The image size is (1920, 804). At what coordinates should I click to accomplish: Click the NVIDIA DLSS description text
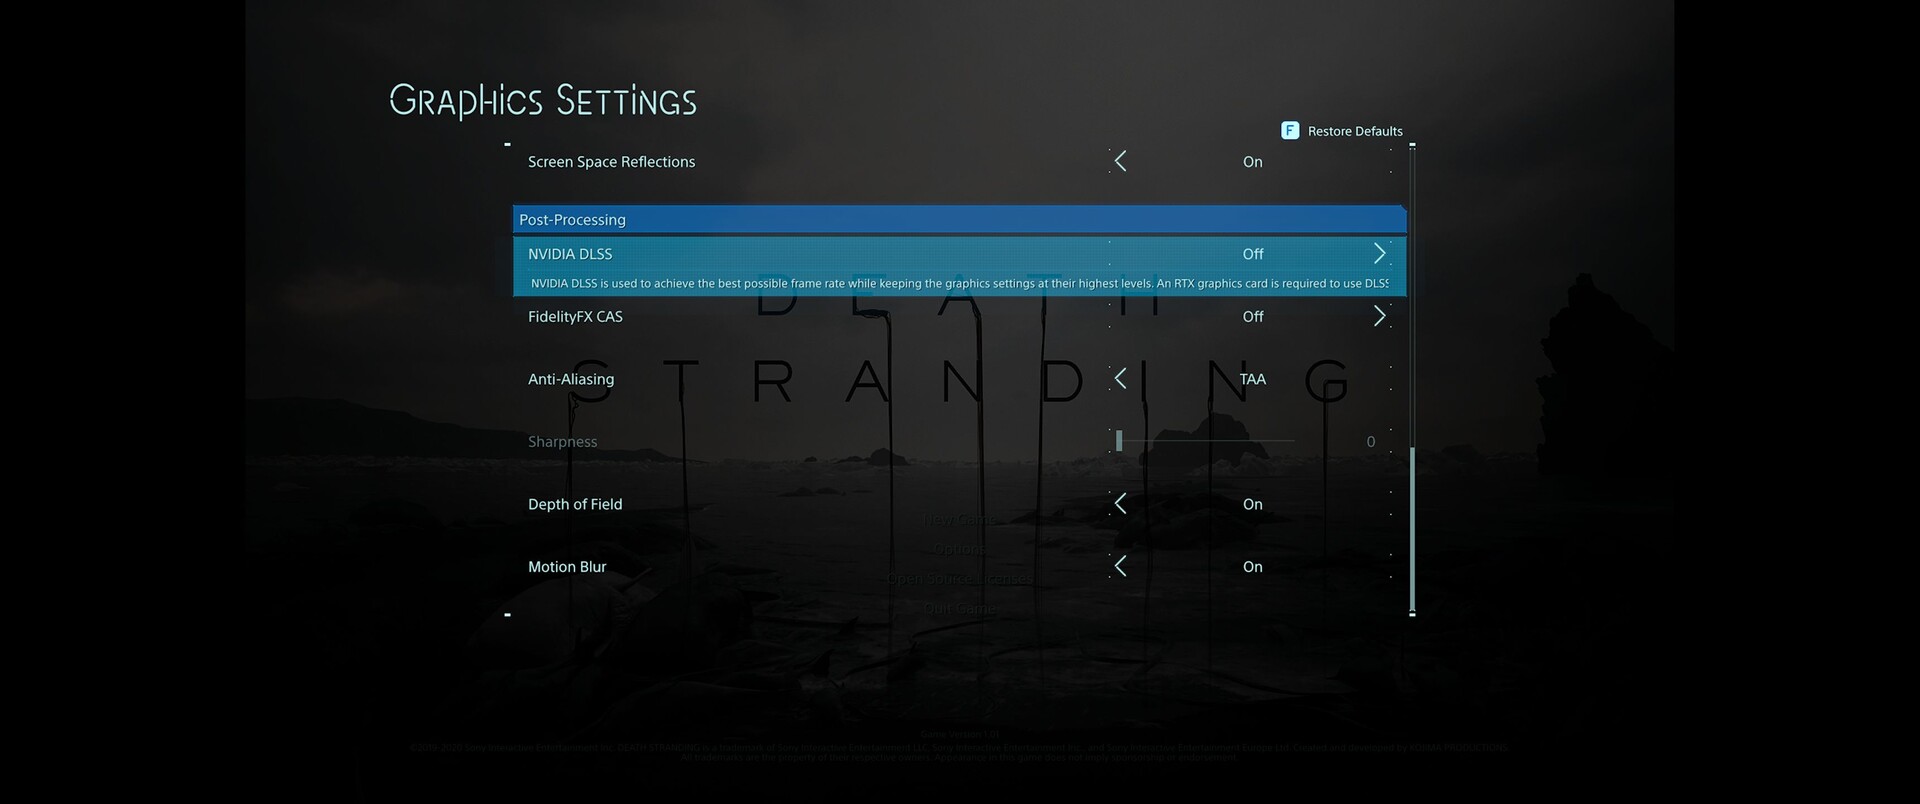point(959,283)
